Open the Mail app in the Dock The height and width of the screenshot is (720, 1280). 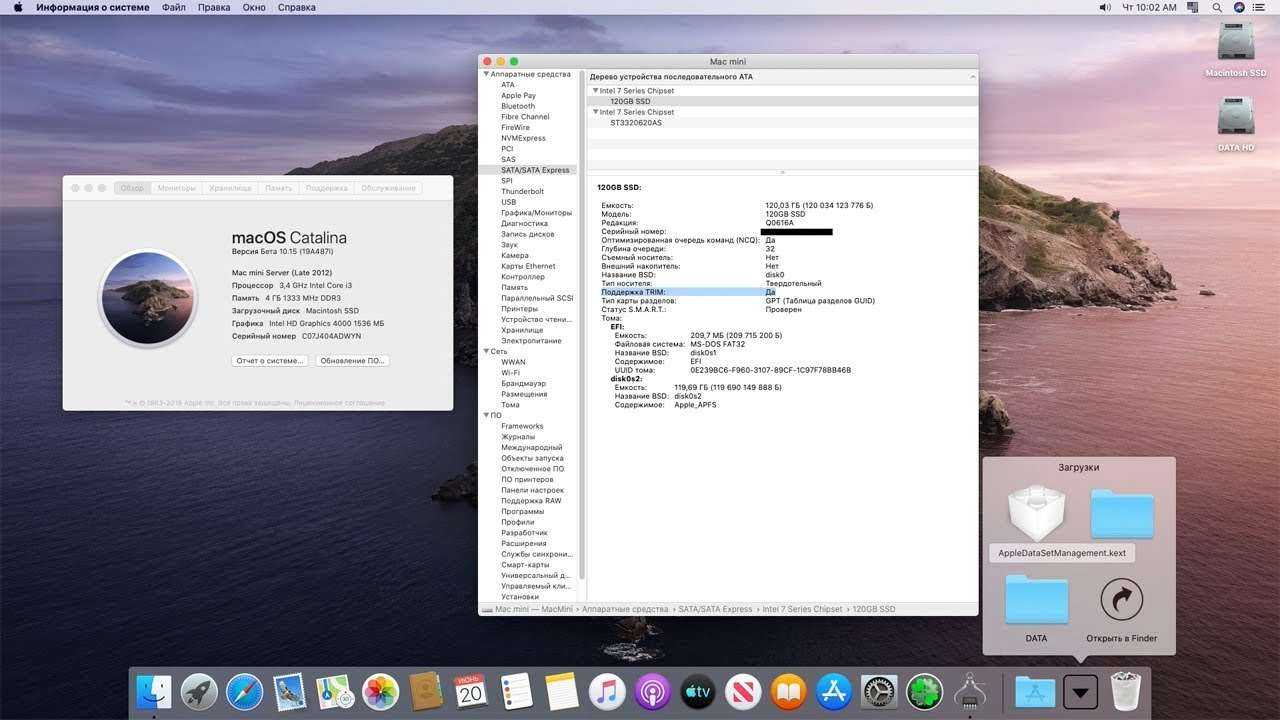click(290, 691)
